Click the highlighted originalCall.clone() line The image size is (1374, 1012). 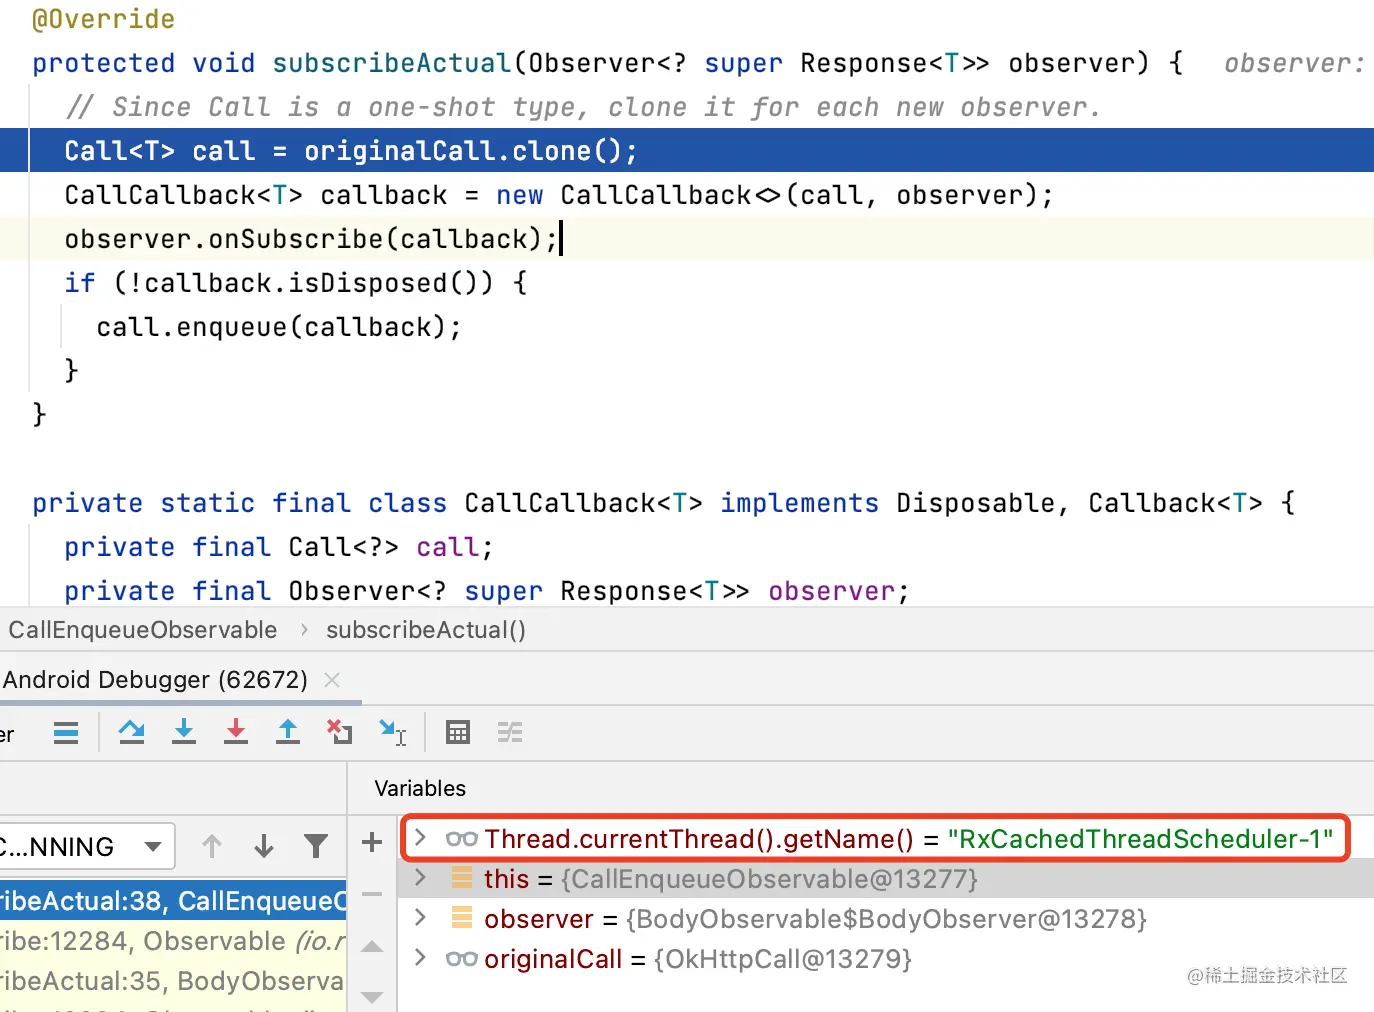coord(687,151)
